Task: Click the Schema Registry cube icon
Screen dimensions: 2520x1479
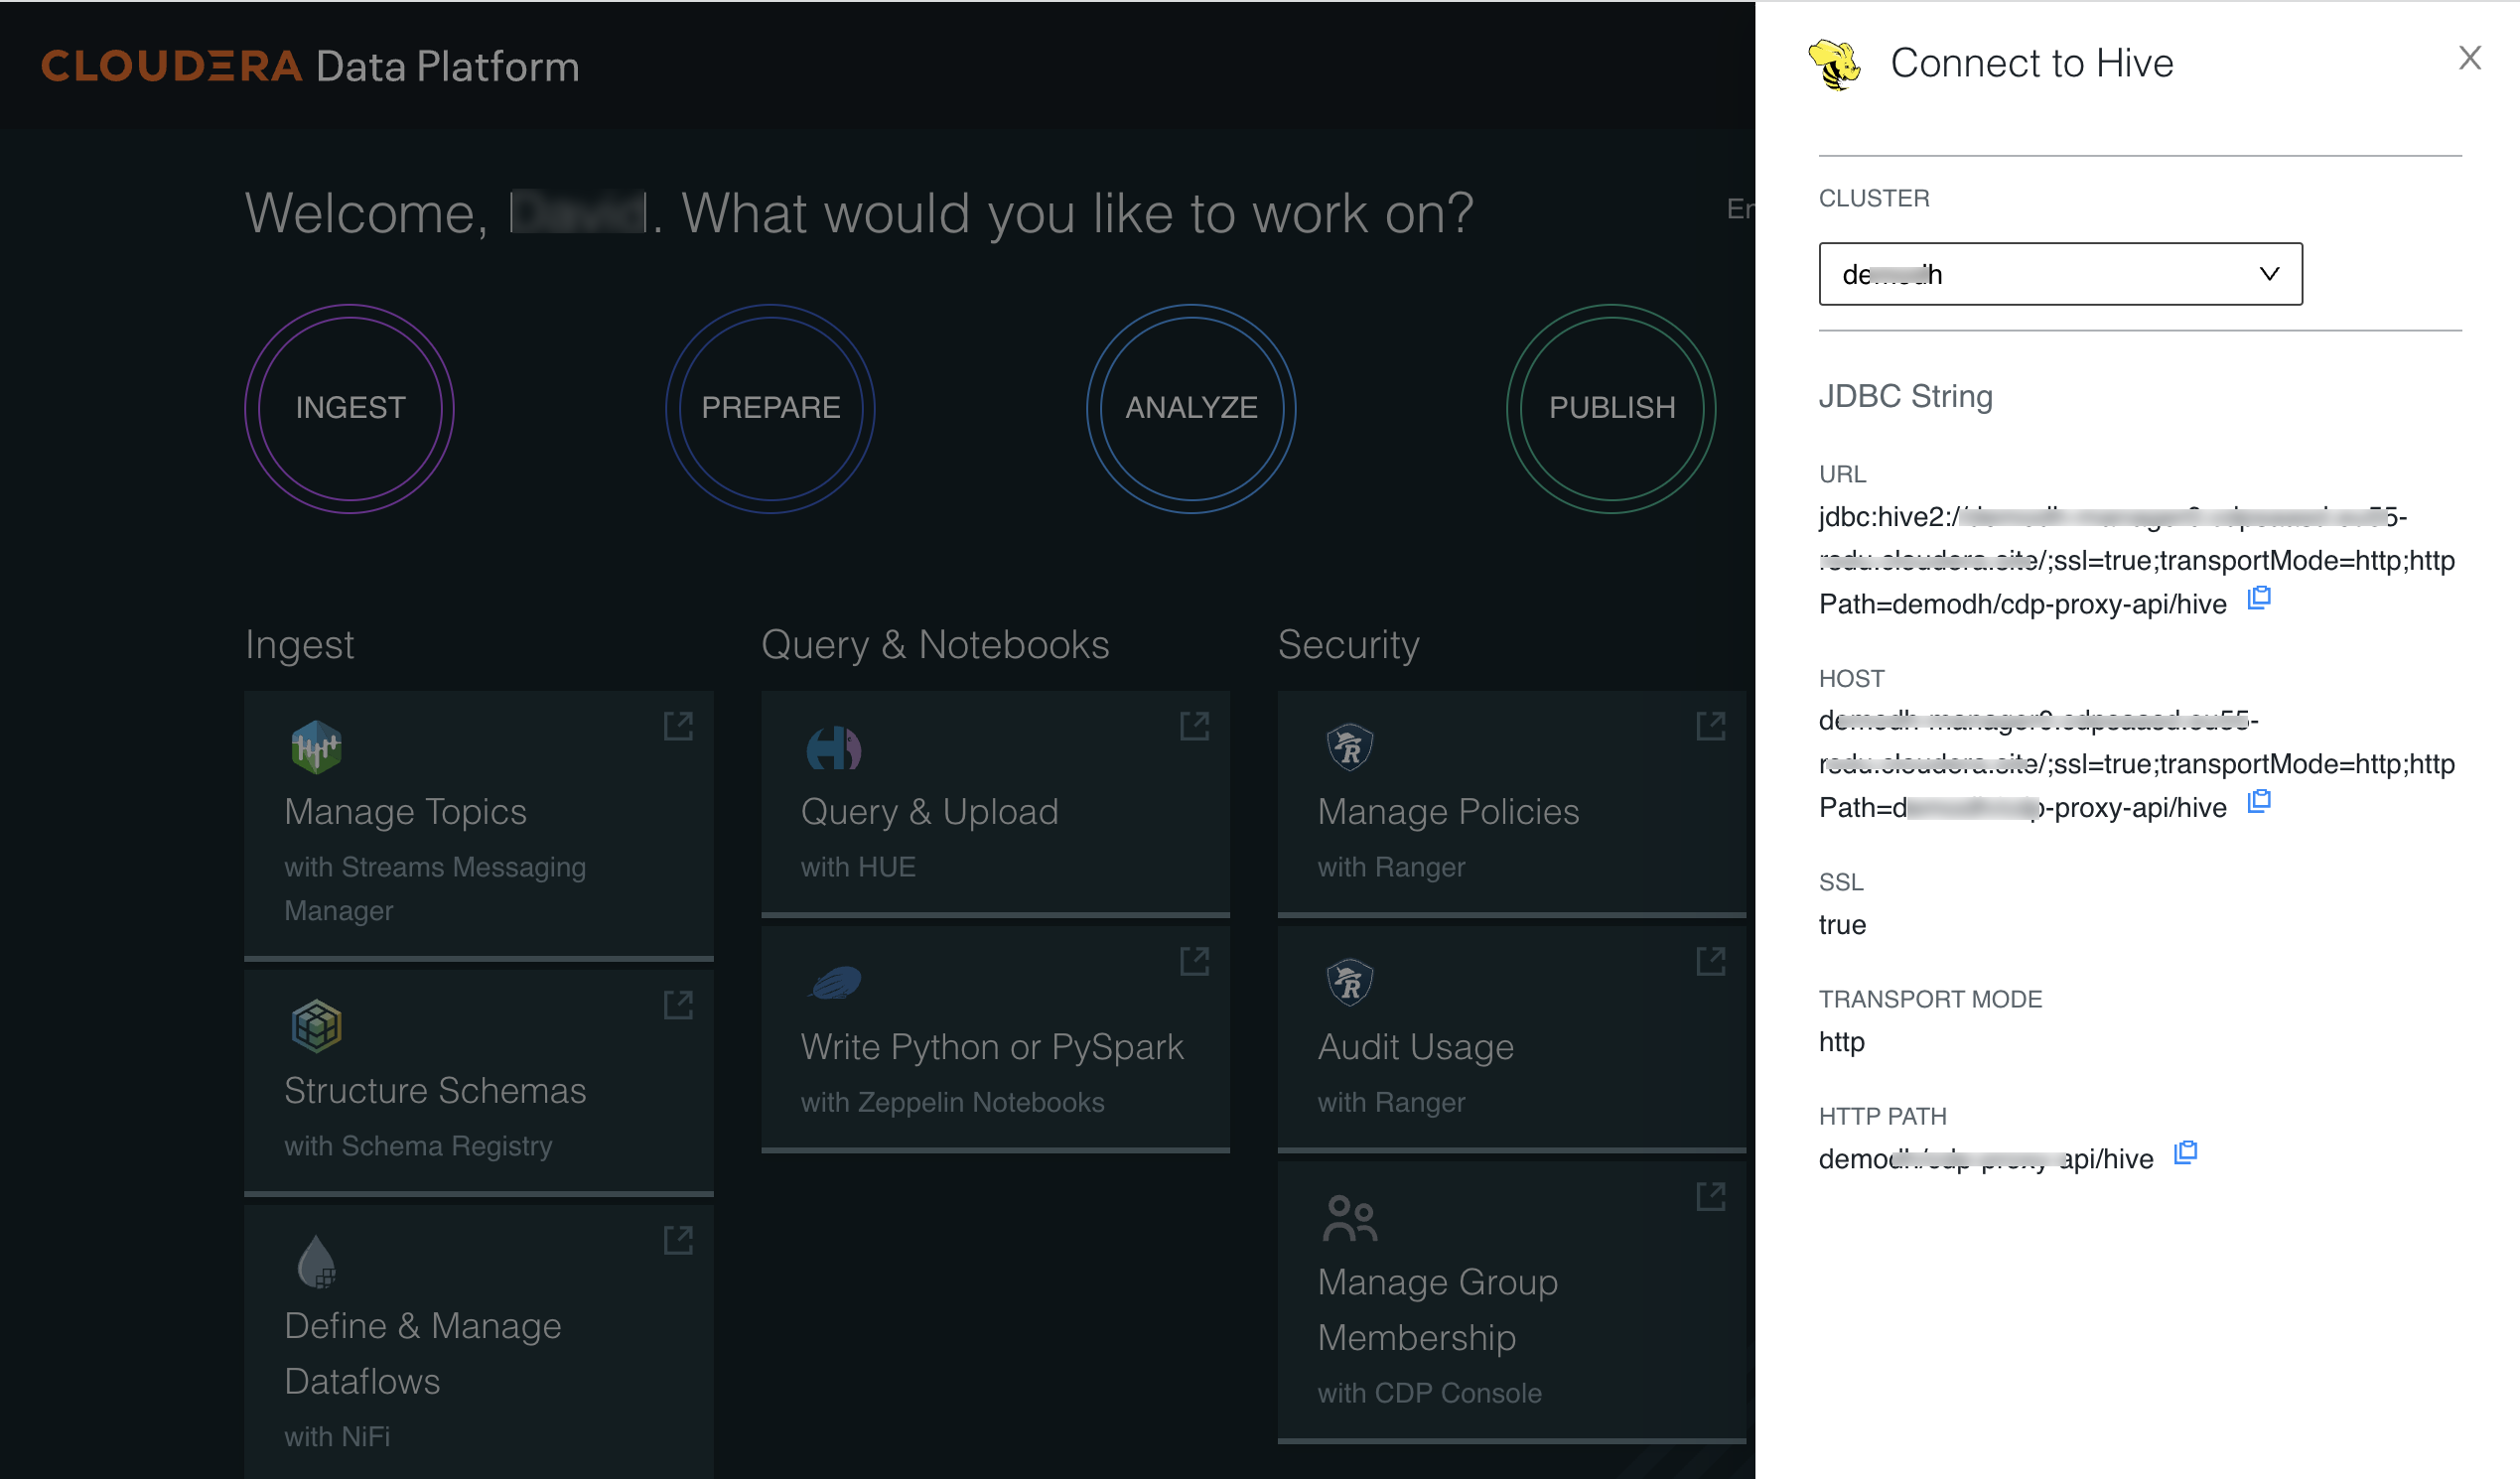Action: pyautogui.click(x=316, y=1026)
